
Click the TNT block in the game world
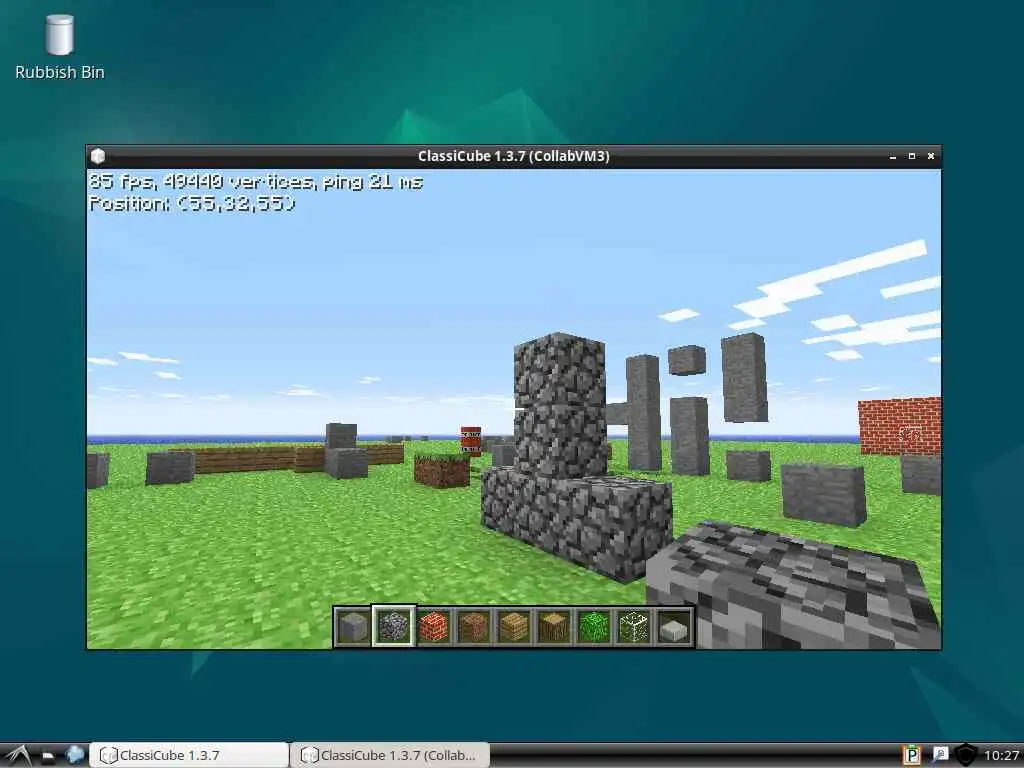[x=471, y=440]
